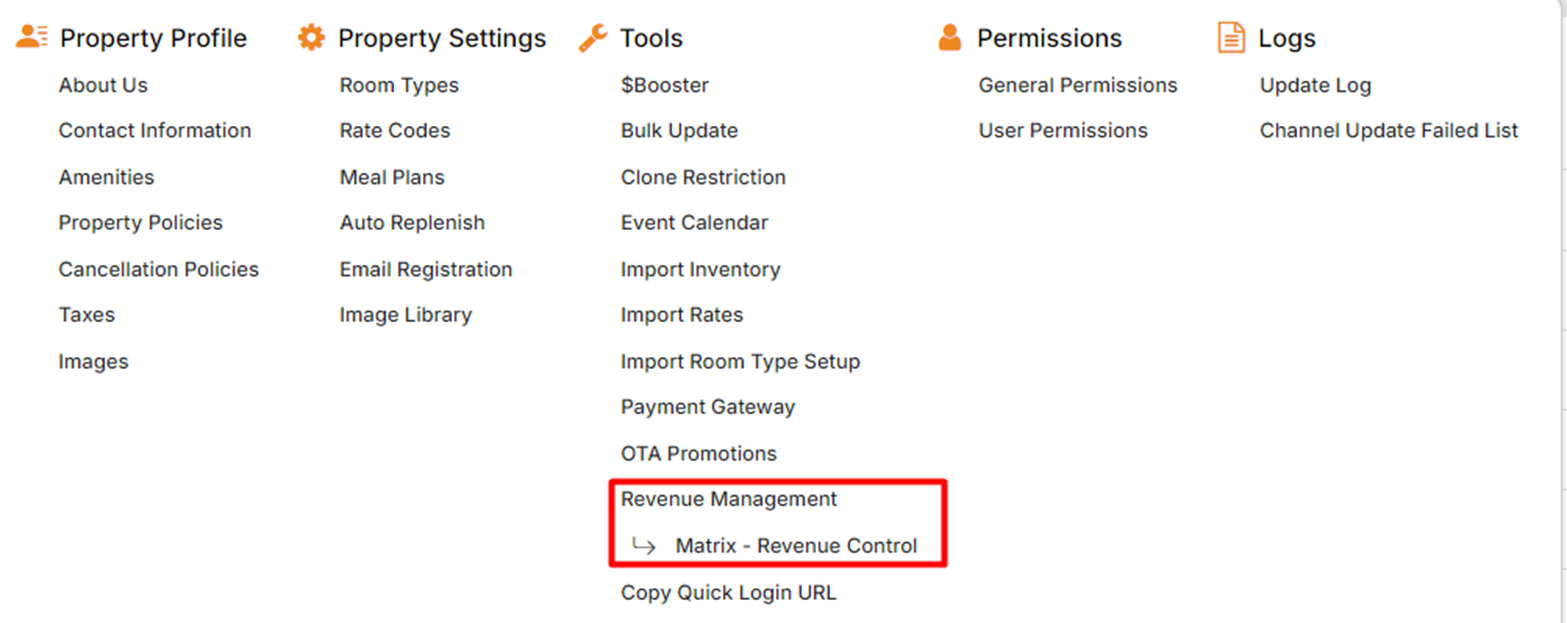Viewport: 1567px width, 623px height.
Task: Click the Permissions user icon
Action: click(949, 38)
